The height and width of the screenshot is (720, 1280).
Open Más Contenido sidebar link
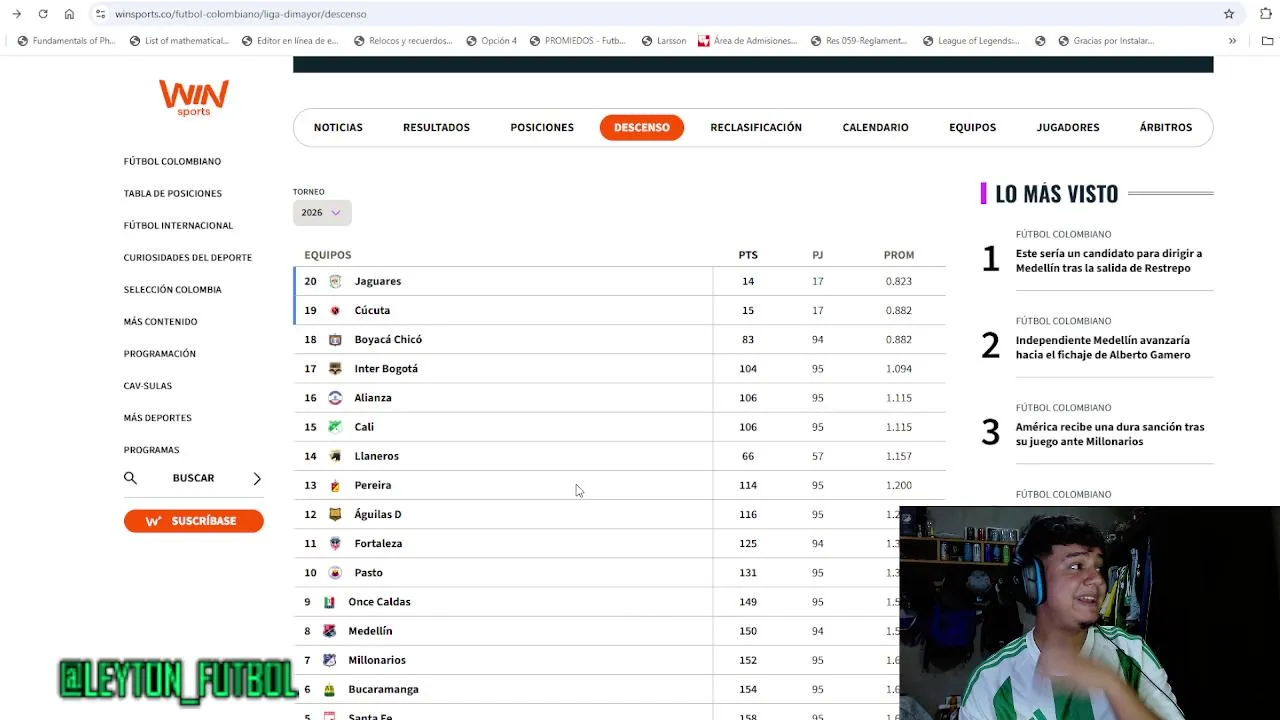(160, 321)
